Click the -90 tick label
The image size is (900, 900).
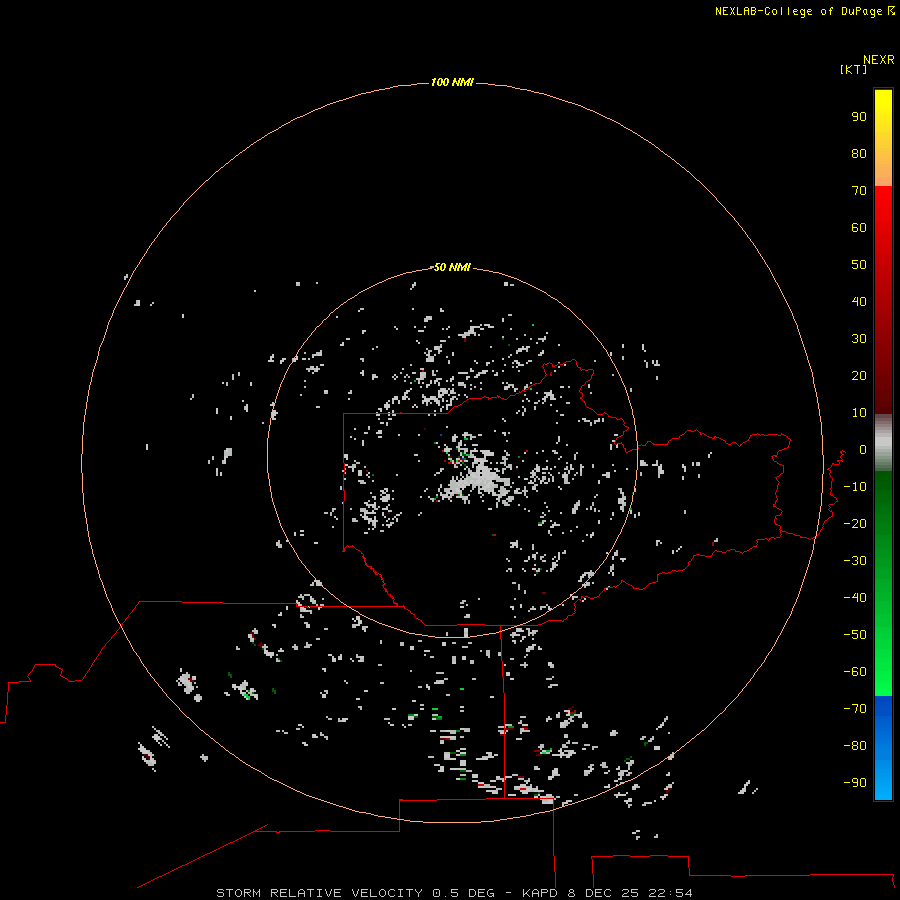tap(855, 783)
